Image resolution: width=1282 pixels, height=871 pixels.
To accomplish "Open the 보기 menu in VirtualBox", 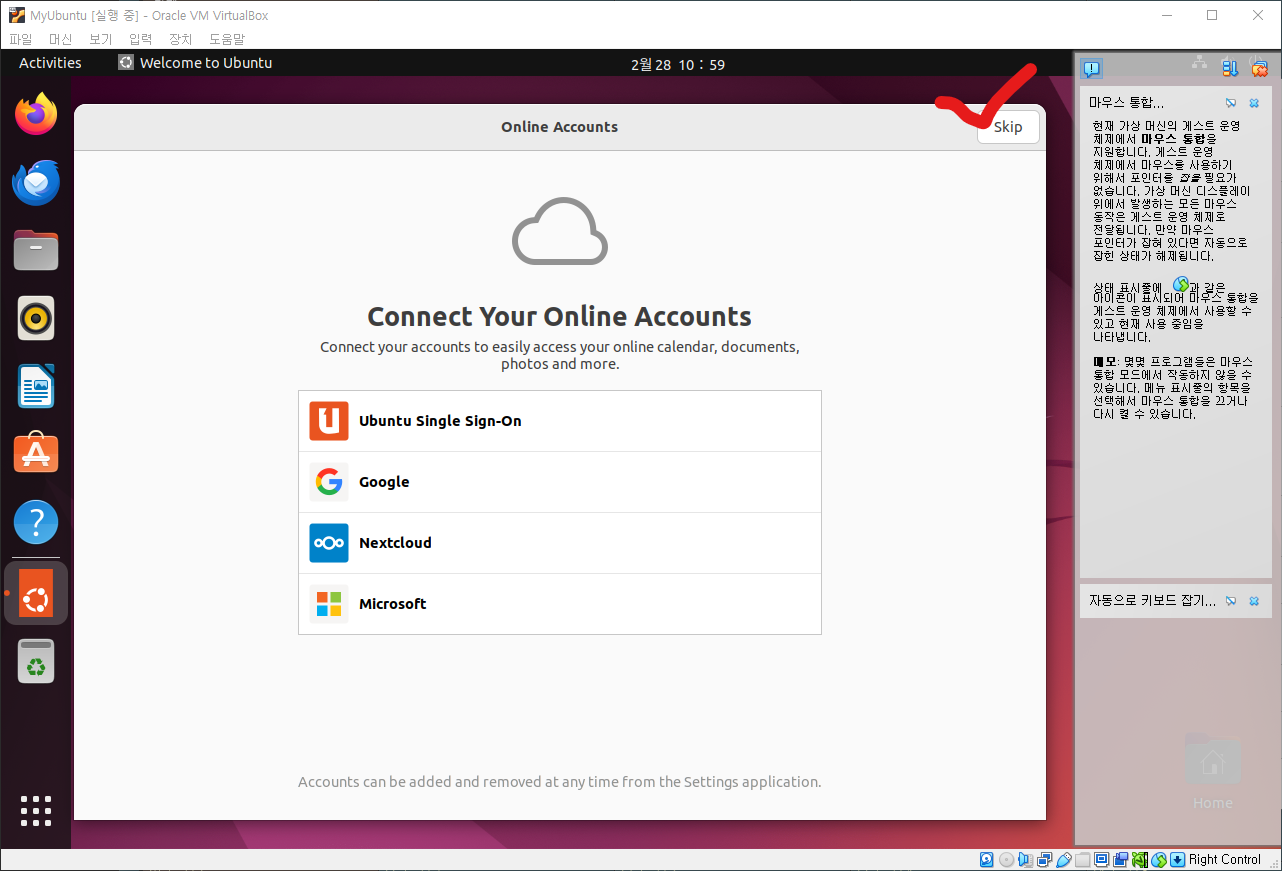I will [101, 39].
